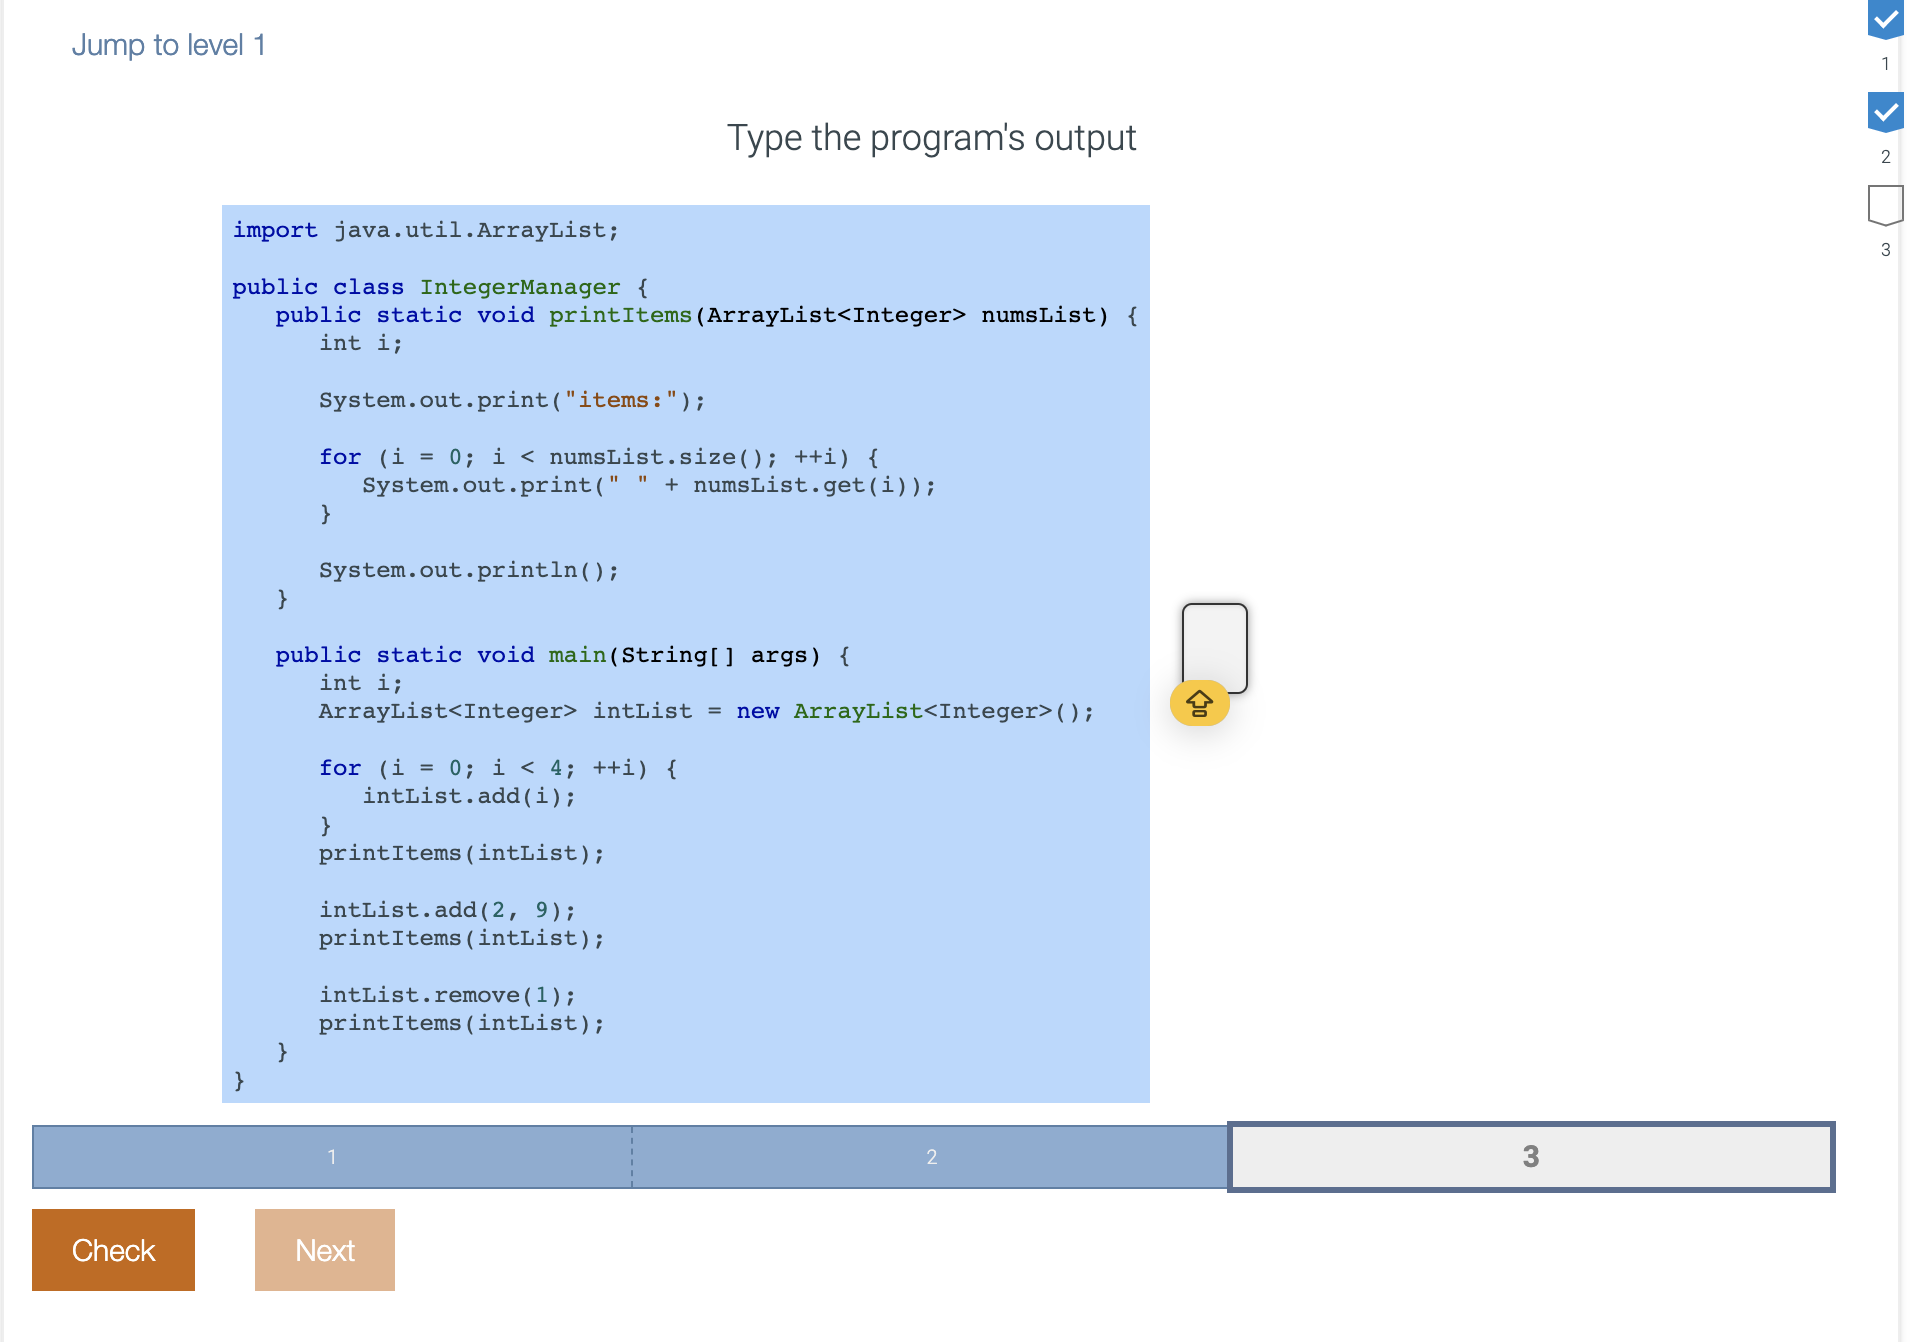Click the Check button
1913x1342 pixels.
tap(113, 1250)
